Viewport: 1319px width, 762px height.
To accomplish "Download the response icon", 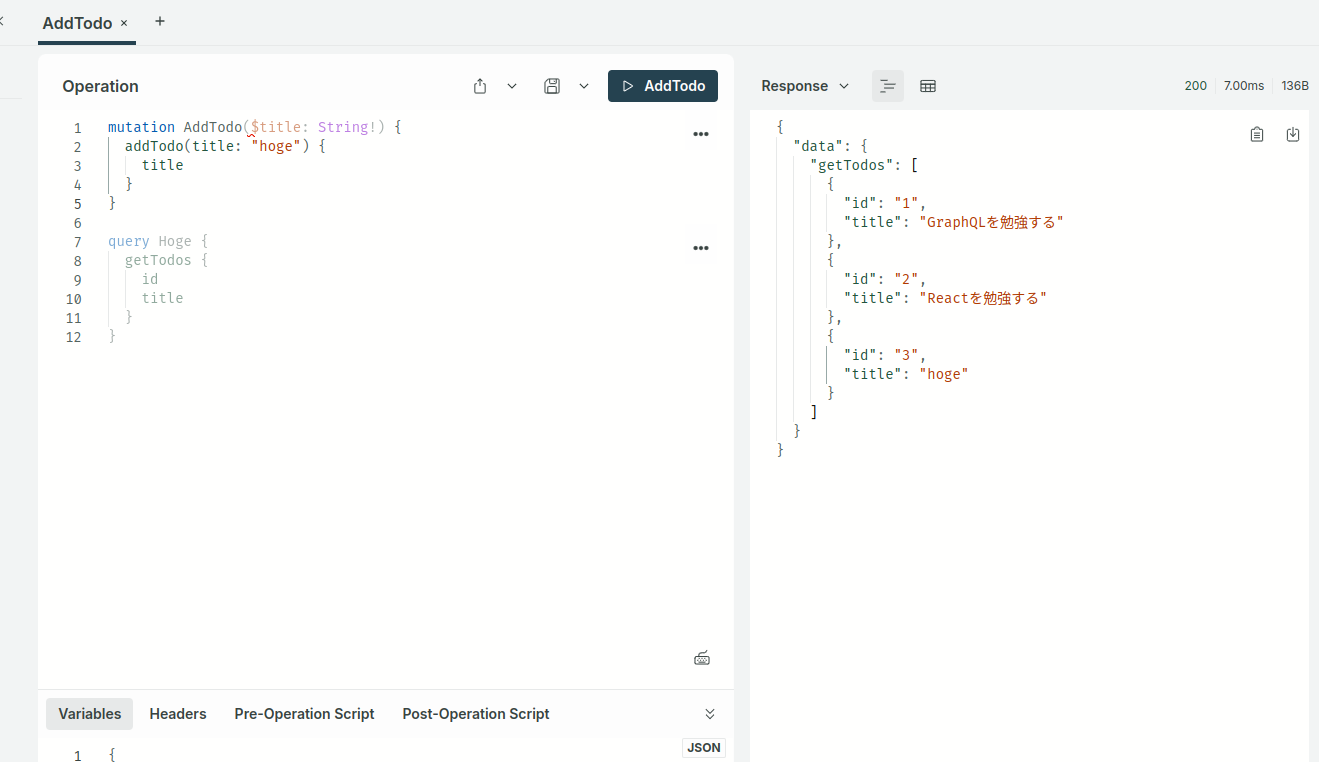I will tap(1293, 134).
